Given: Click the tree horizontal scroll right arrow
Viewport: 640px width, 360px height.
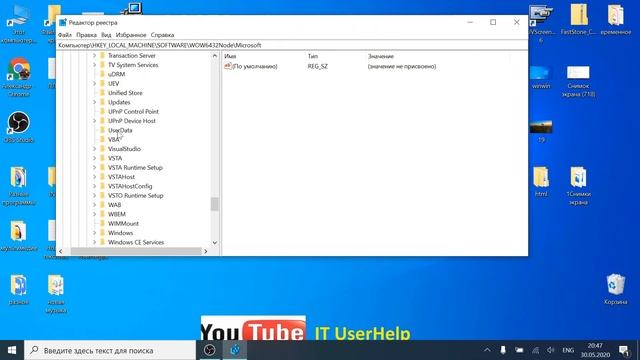Looking at the screenshot, I should (206, 251).
